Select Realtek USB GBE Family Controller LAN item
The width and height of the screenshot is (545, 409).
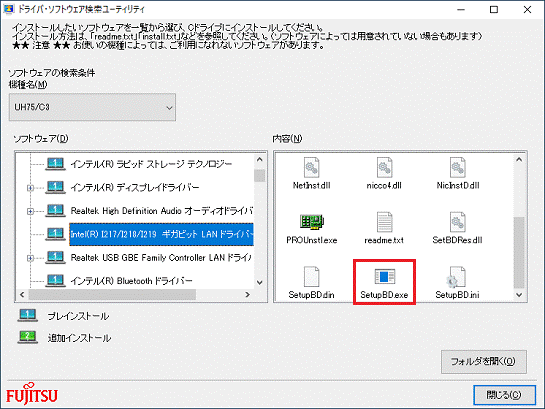coord(161,257)
